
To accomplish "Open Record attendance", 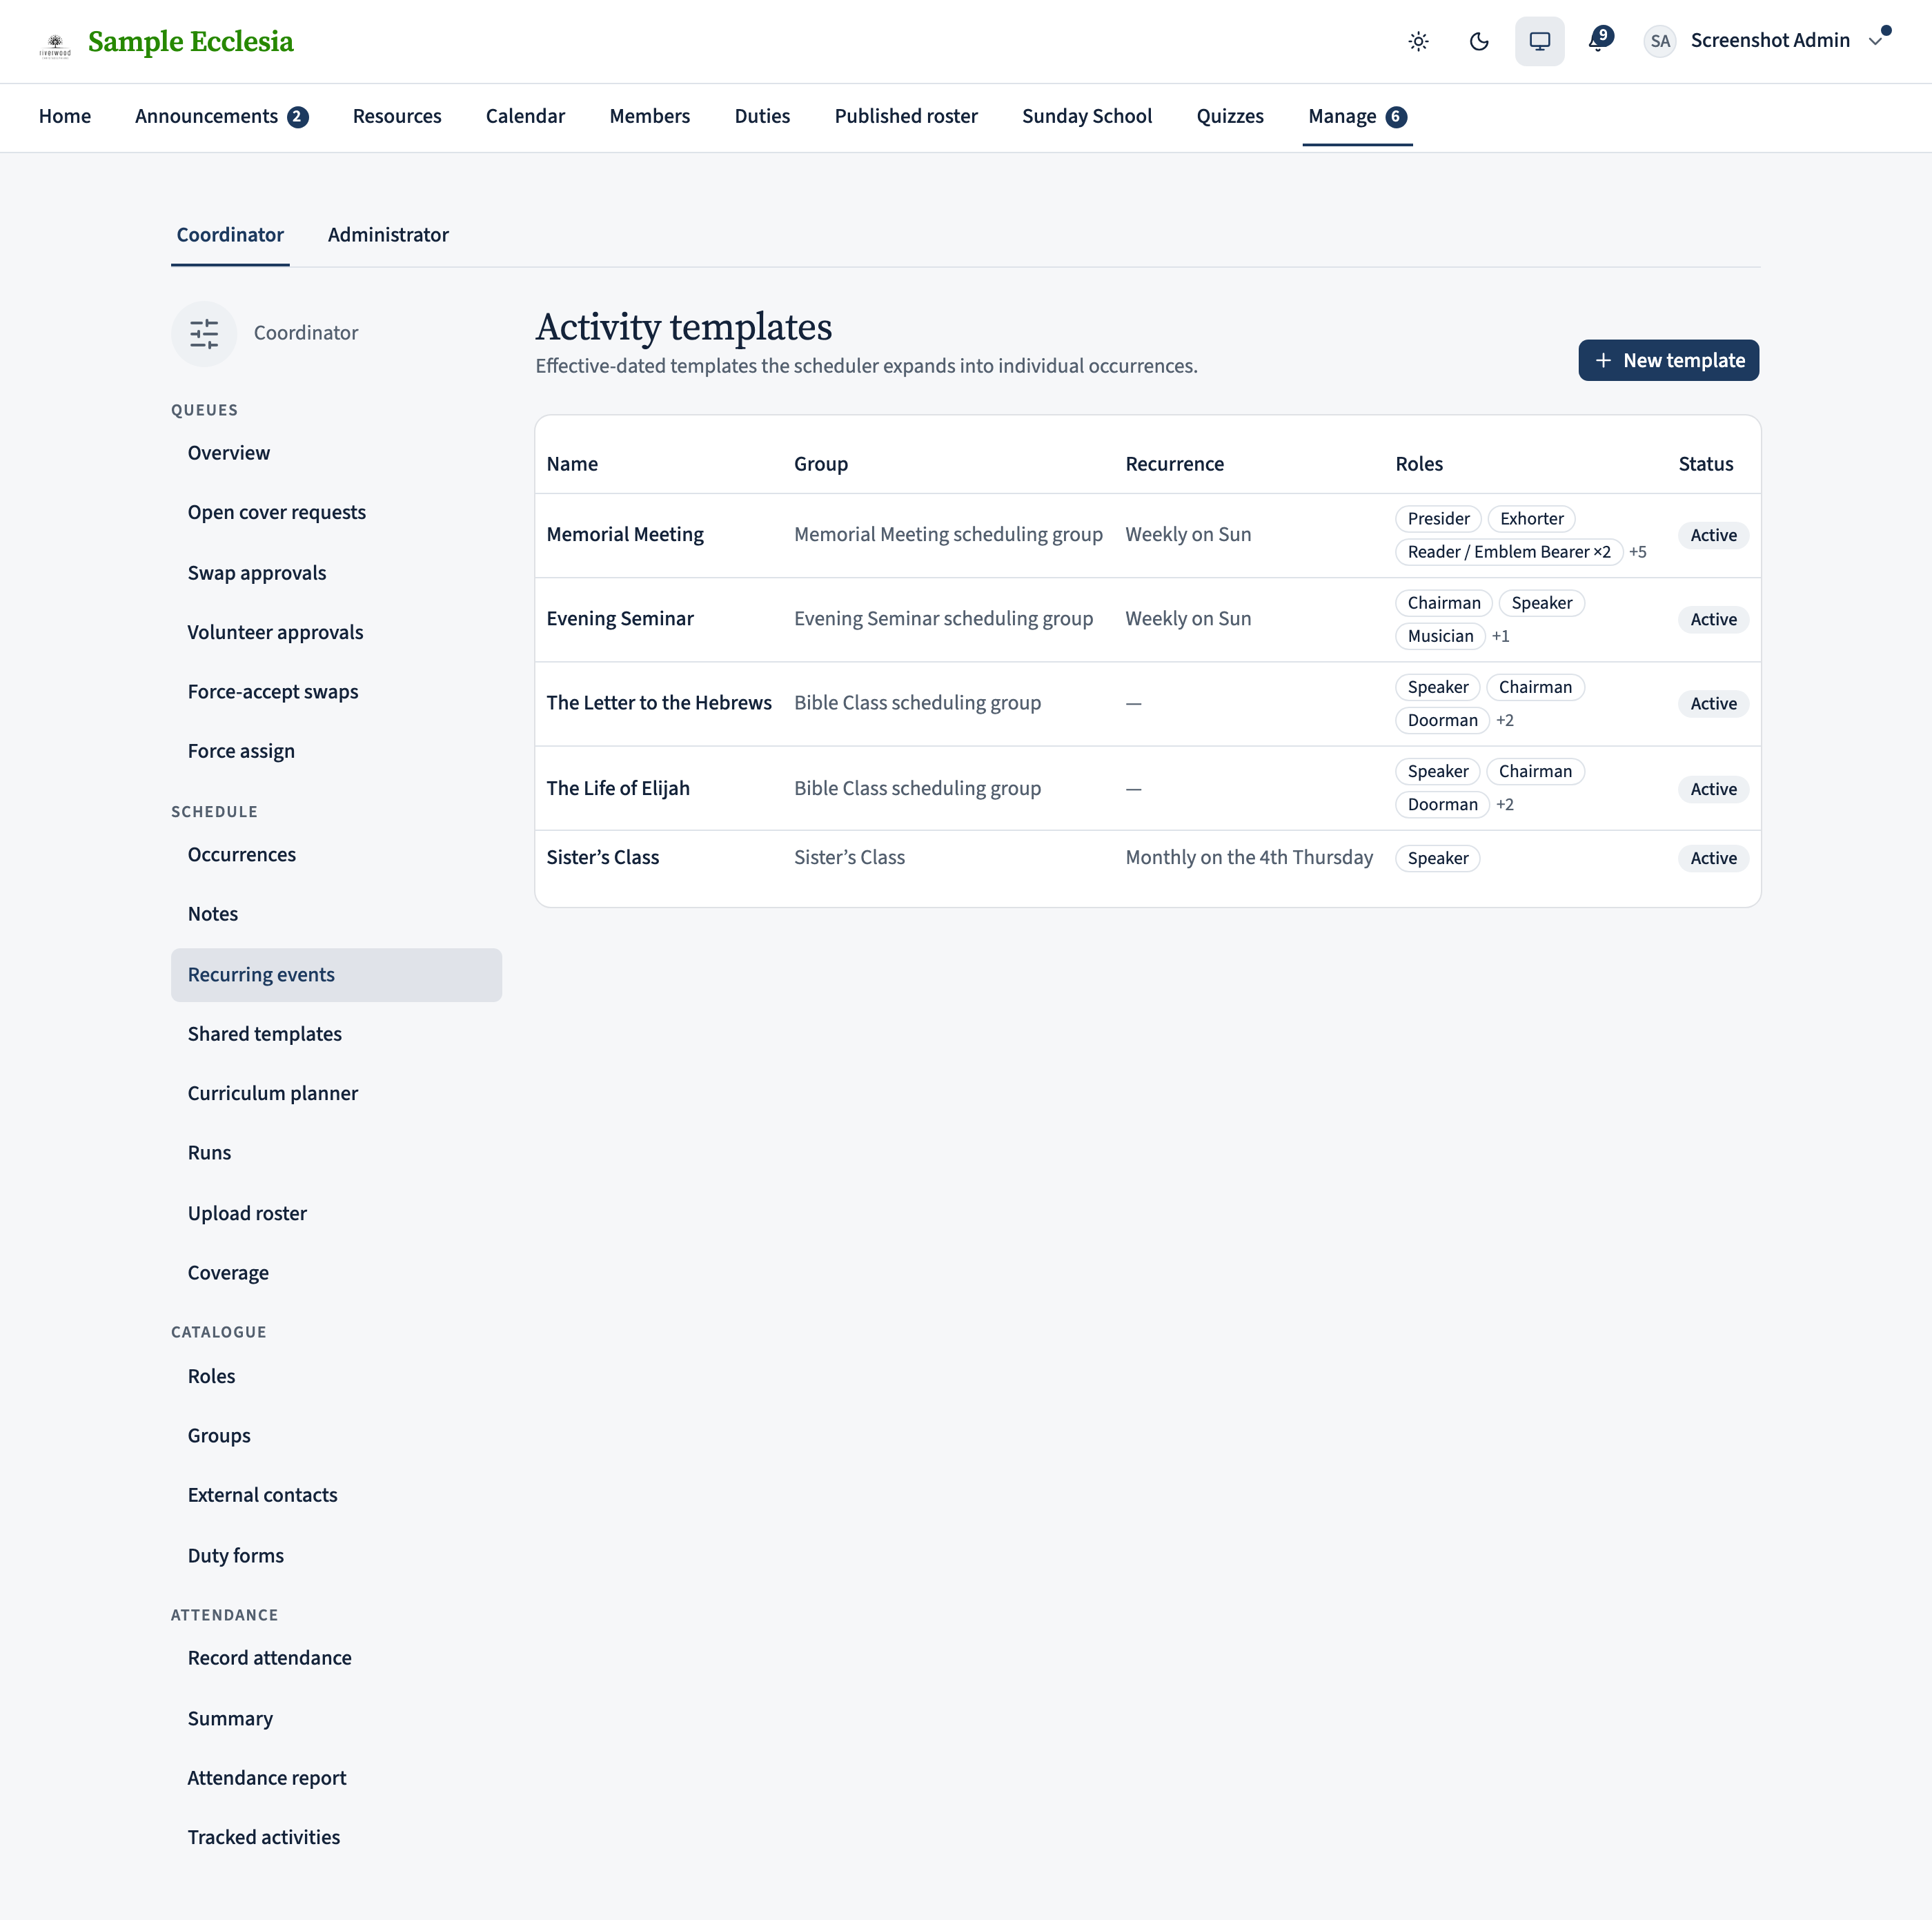I will (x=336, y=1658).
